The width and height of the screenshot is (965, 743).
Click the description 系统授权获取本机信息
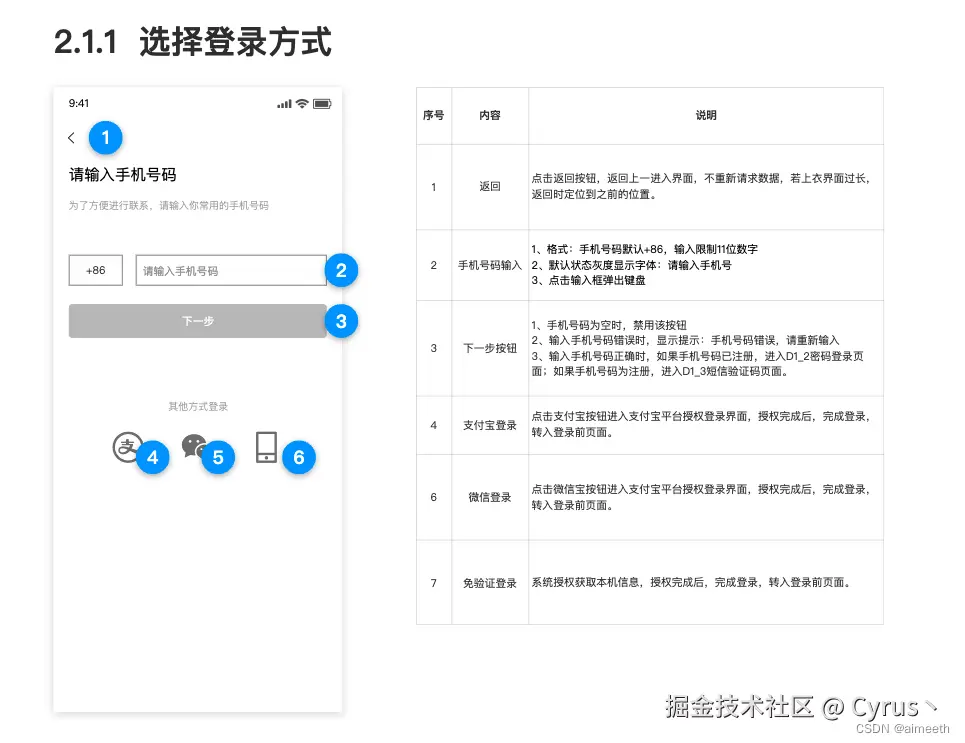691,582
